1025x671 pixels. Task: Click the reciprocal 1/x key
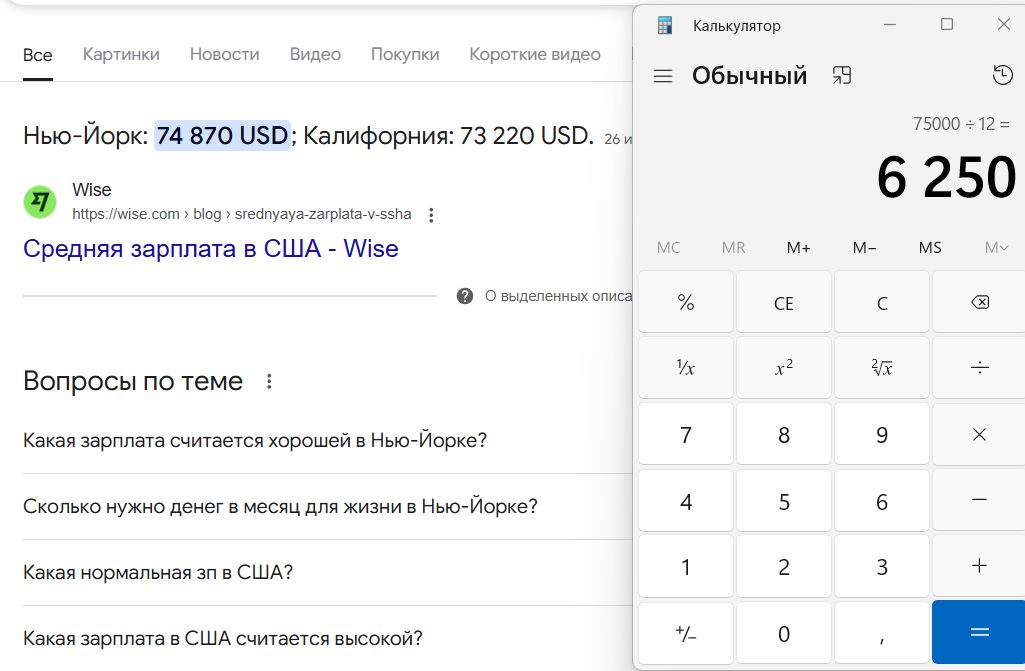(x=686, y=368)
